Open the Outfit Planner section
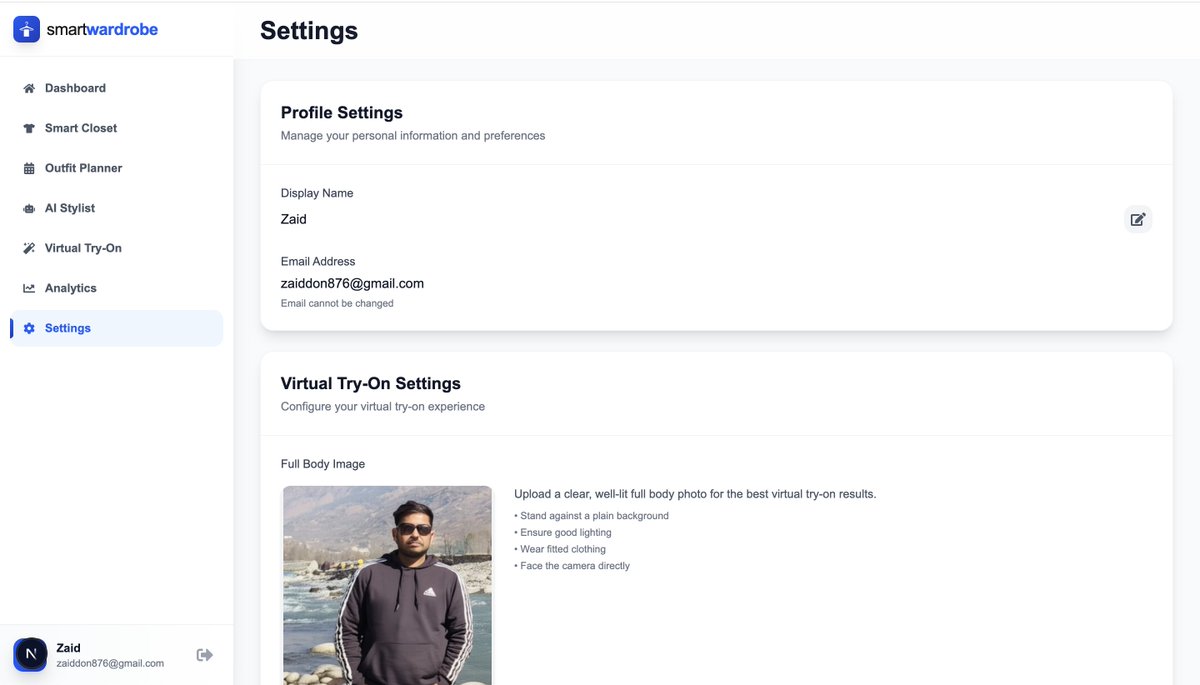This screenshot has width=1200, height=685. [x=83, y=168]
